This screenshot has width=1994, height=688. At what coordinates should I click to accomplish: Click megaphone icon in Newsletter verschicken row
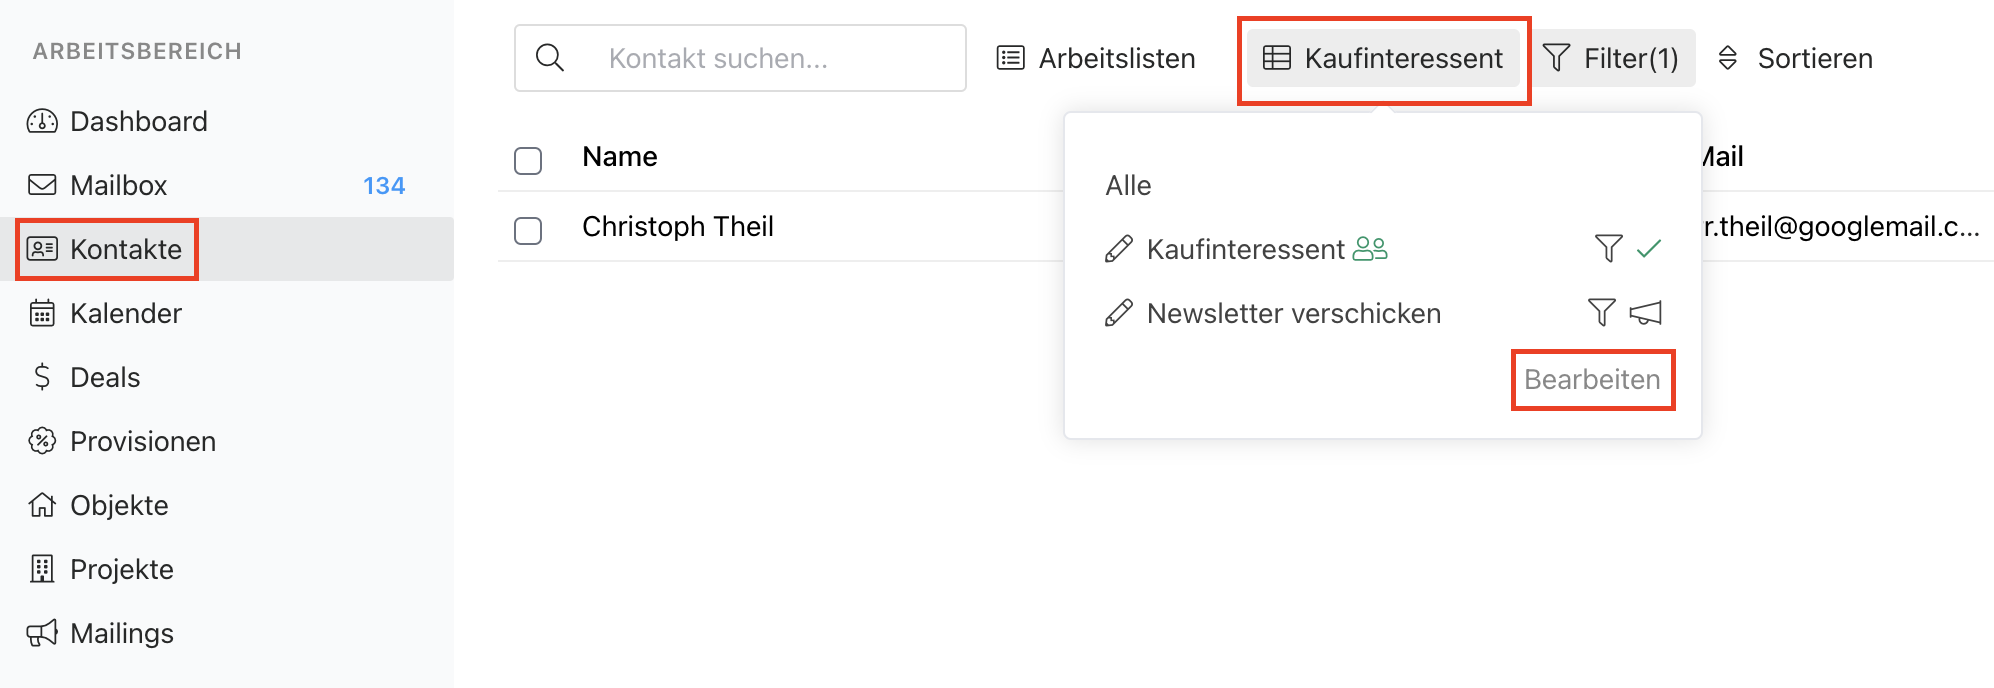(x=1645, y=313)
